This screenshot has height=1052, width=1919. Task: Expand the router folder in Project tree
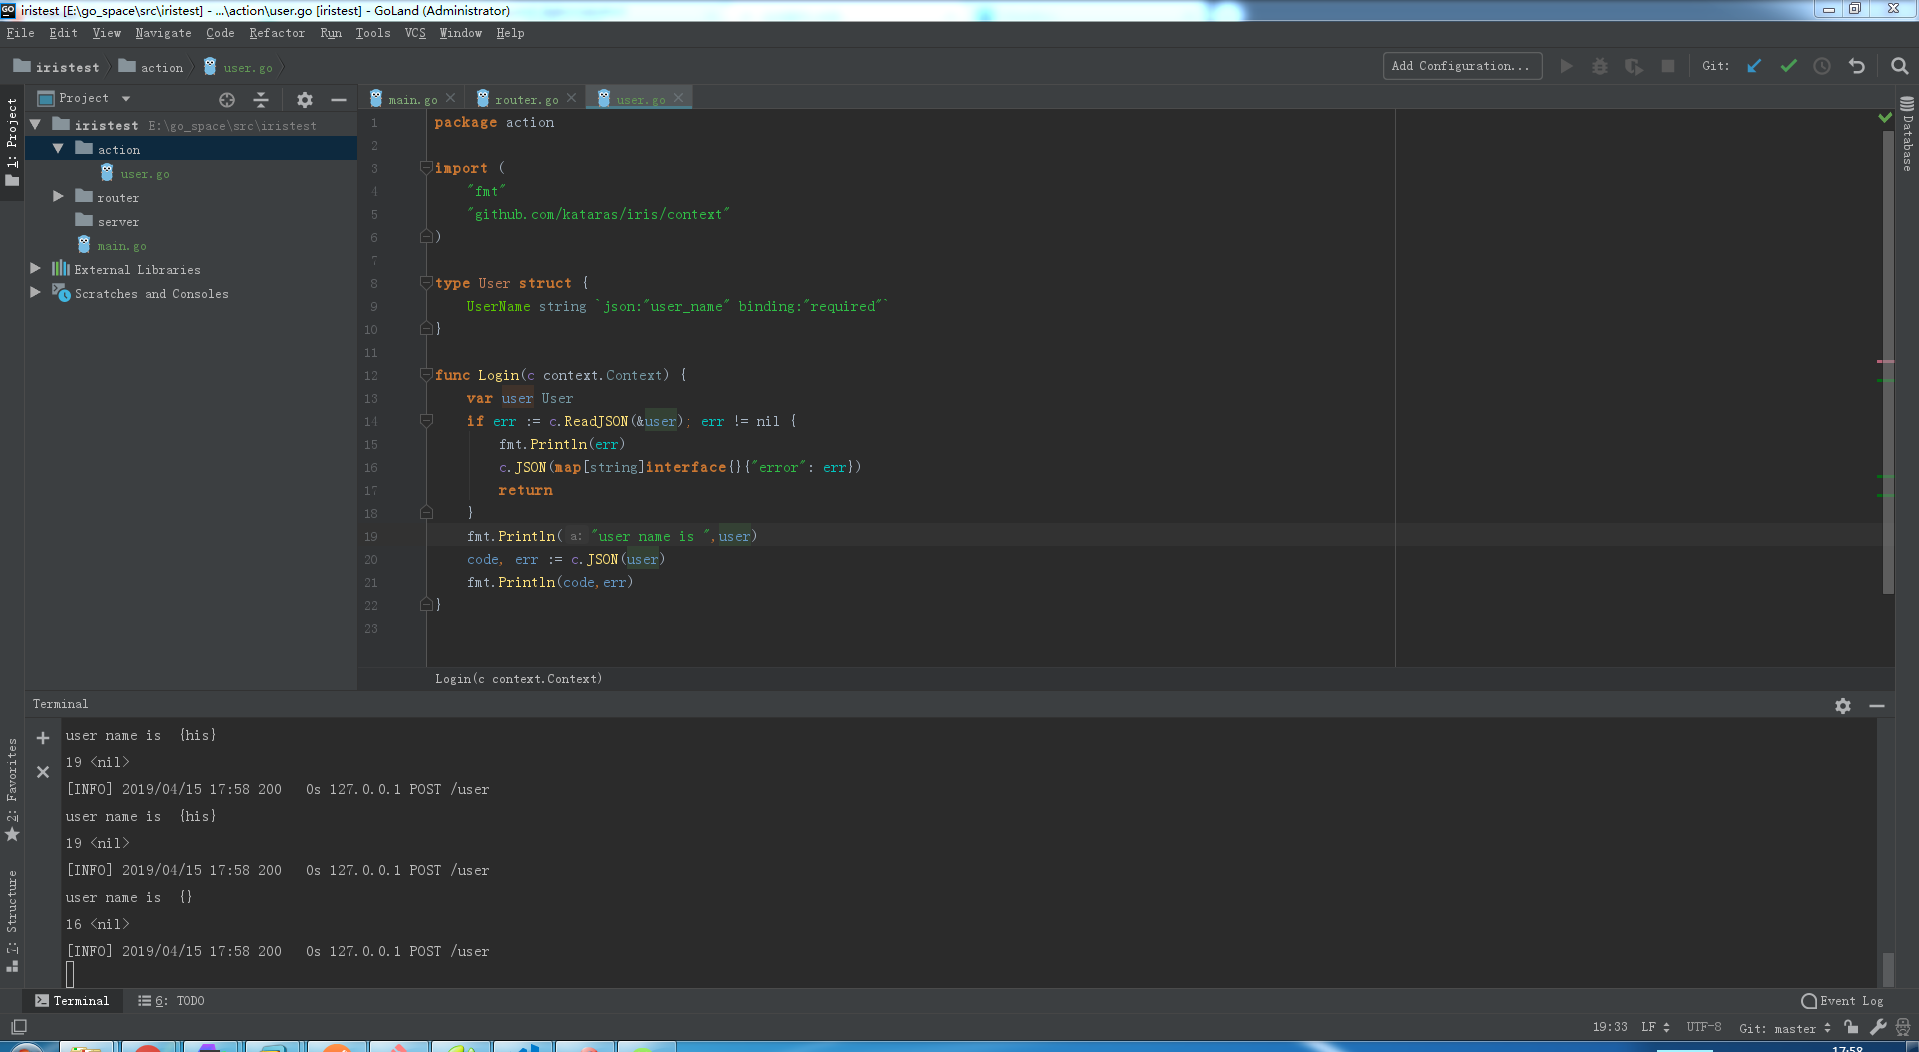(x=58, y=197)
